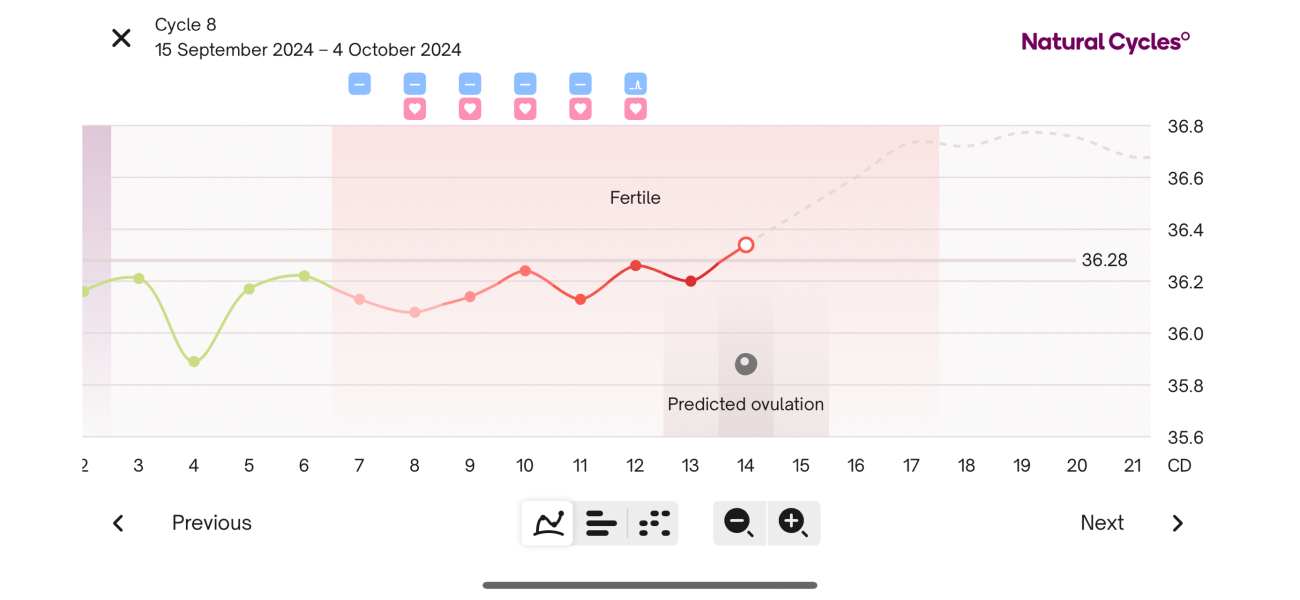Click the Next text button
This screenshot has height=600, width=1300.
1101,523
